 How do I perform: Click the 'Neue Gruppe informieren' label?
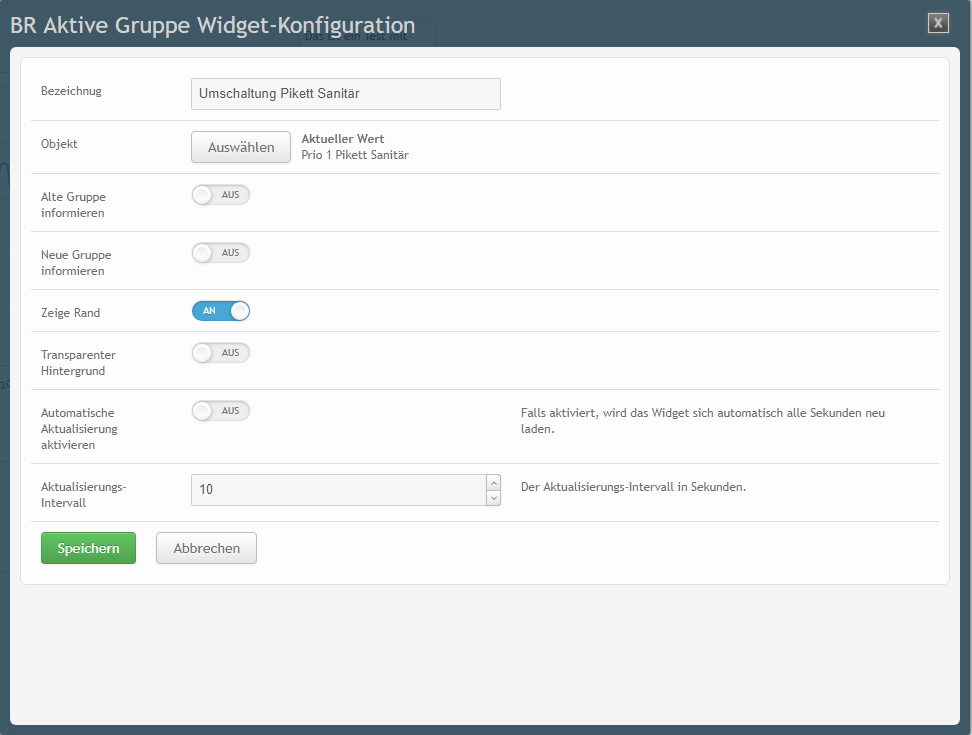[x=76, y=263]
